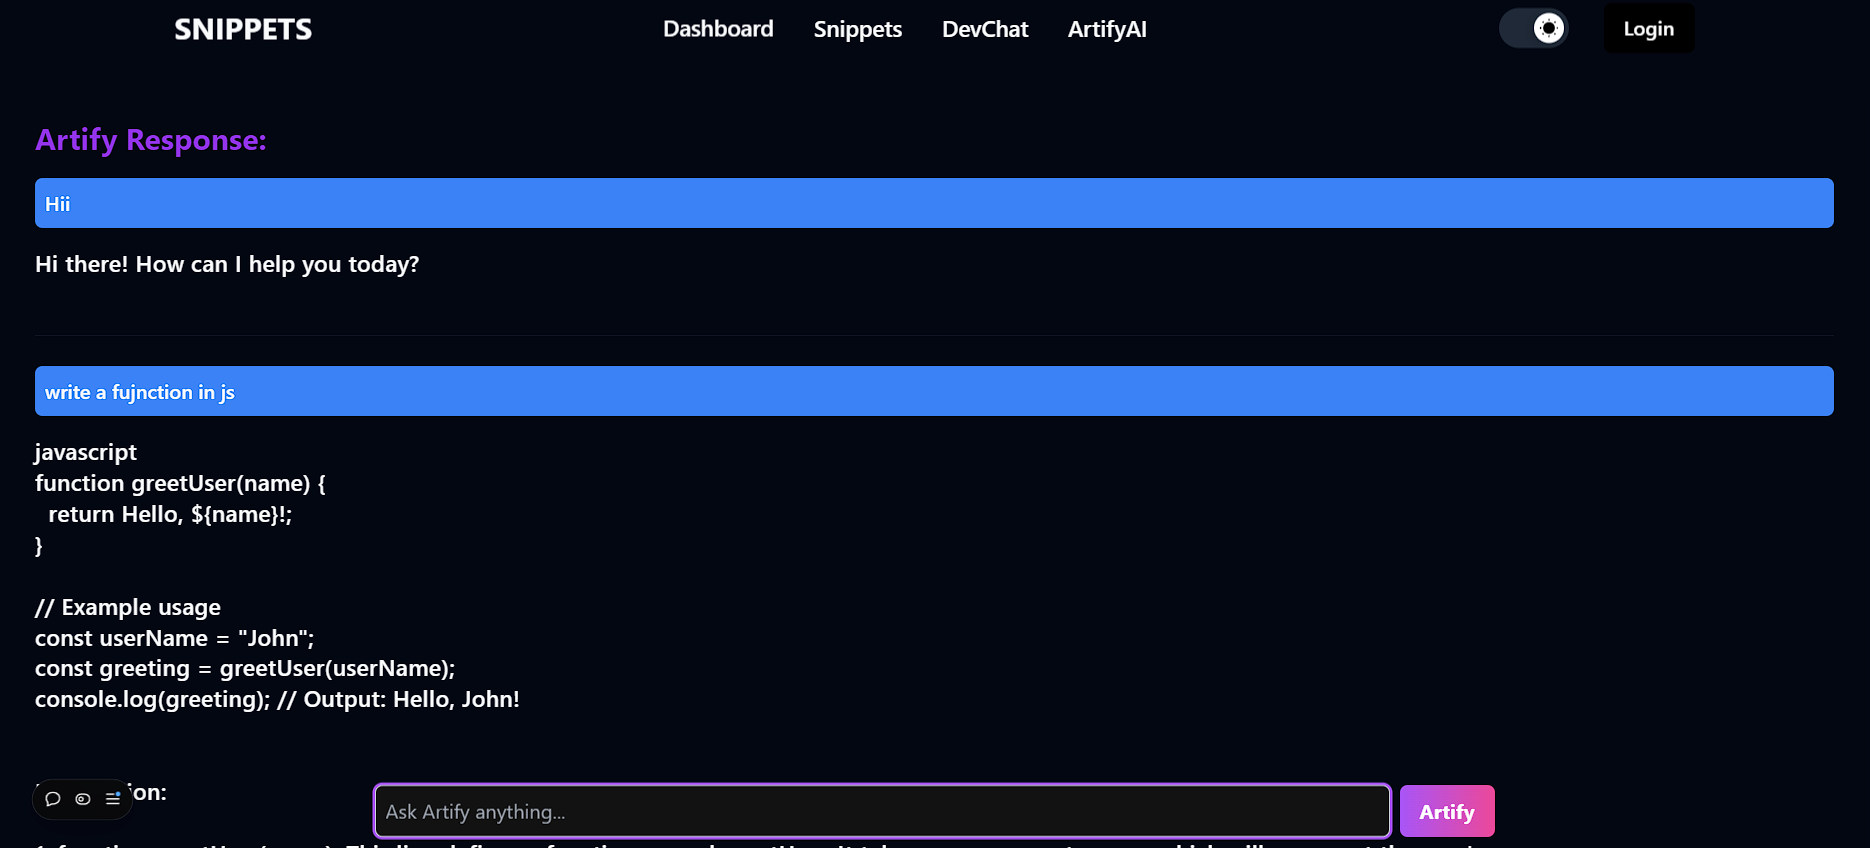The image size is (1870, 848).
Task: Open the comment bubble icon in floating toolbar
Action: [53, 799]
